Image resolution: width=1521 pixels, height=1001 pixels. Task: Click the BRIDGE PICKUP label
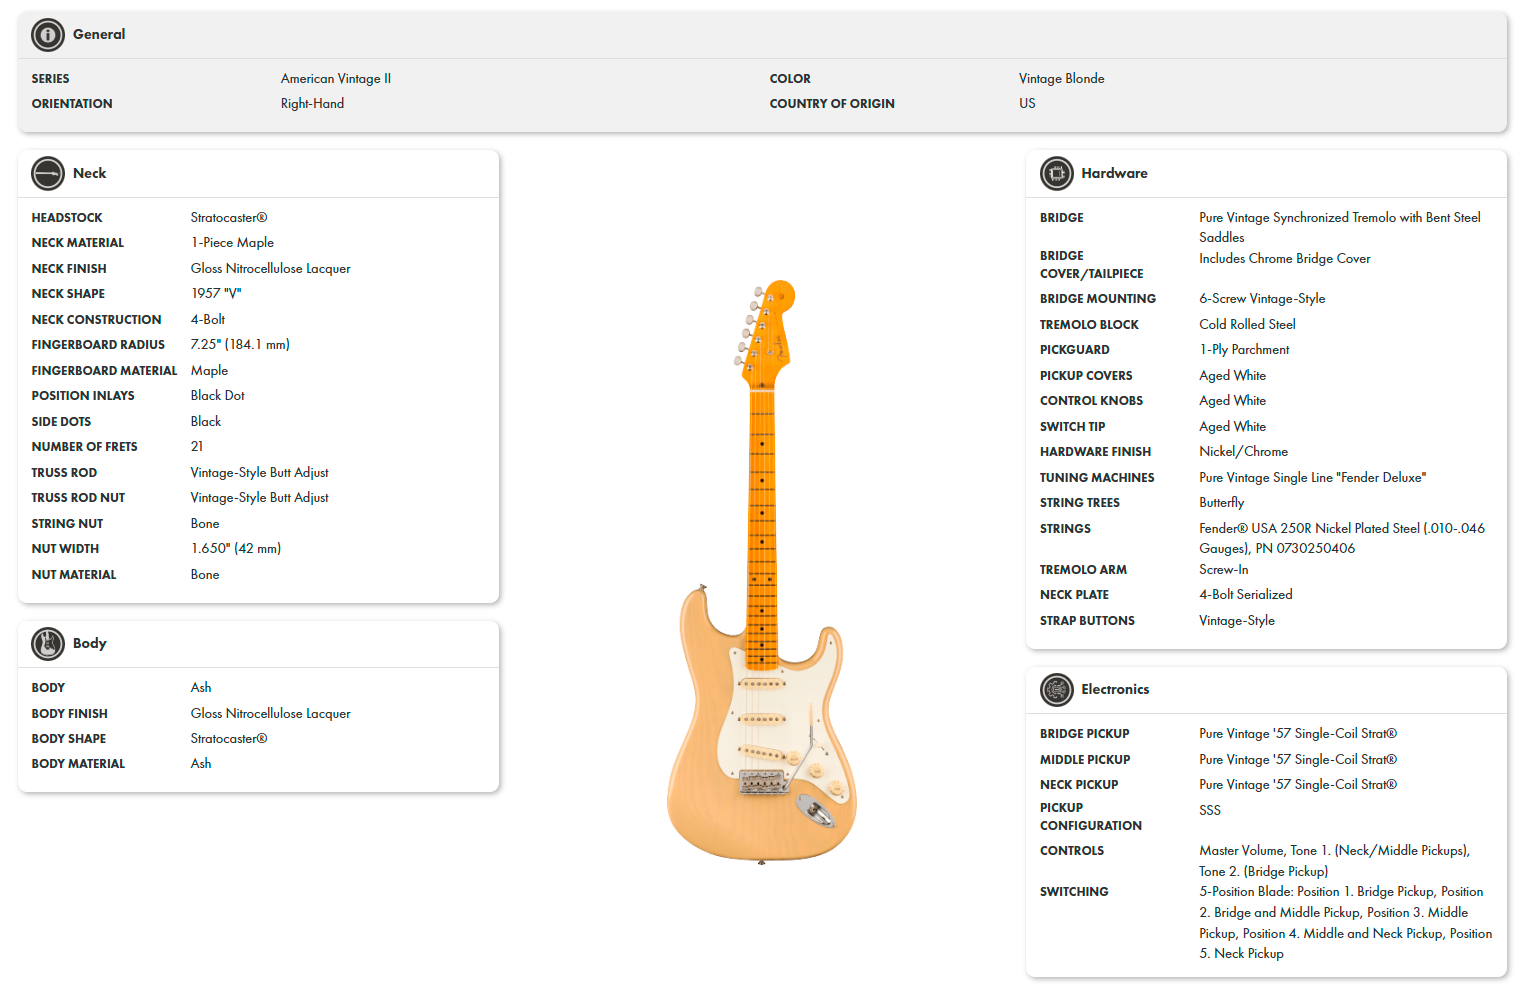[x=1084, y=734]
